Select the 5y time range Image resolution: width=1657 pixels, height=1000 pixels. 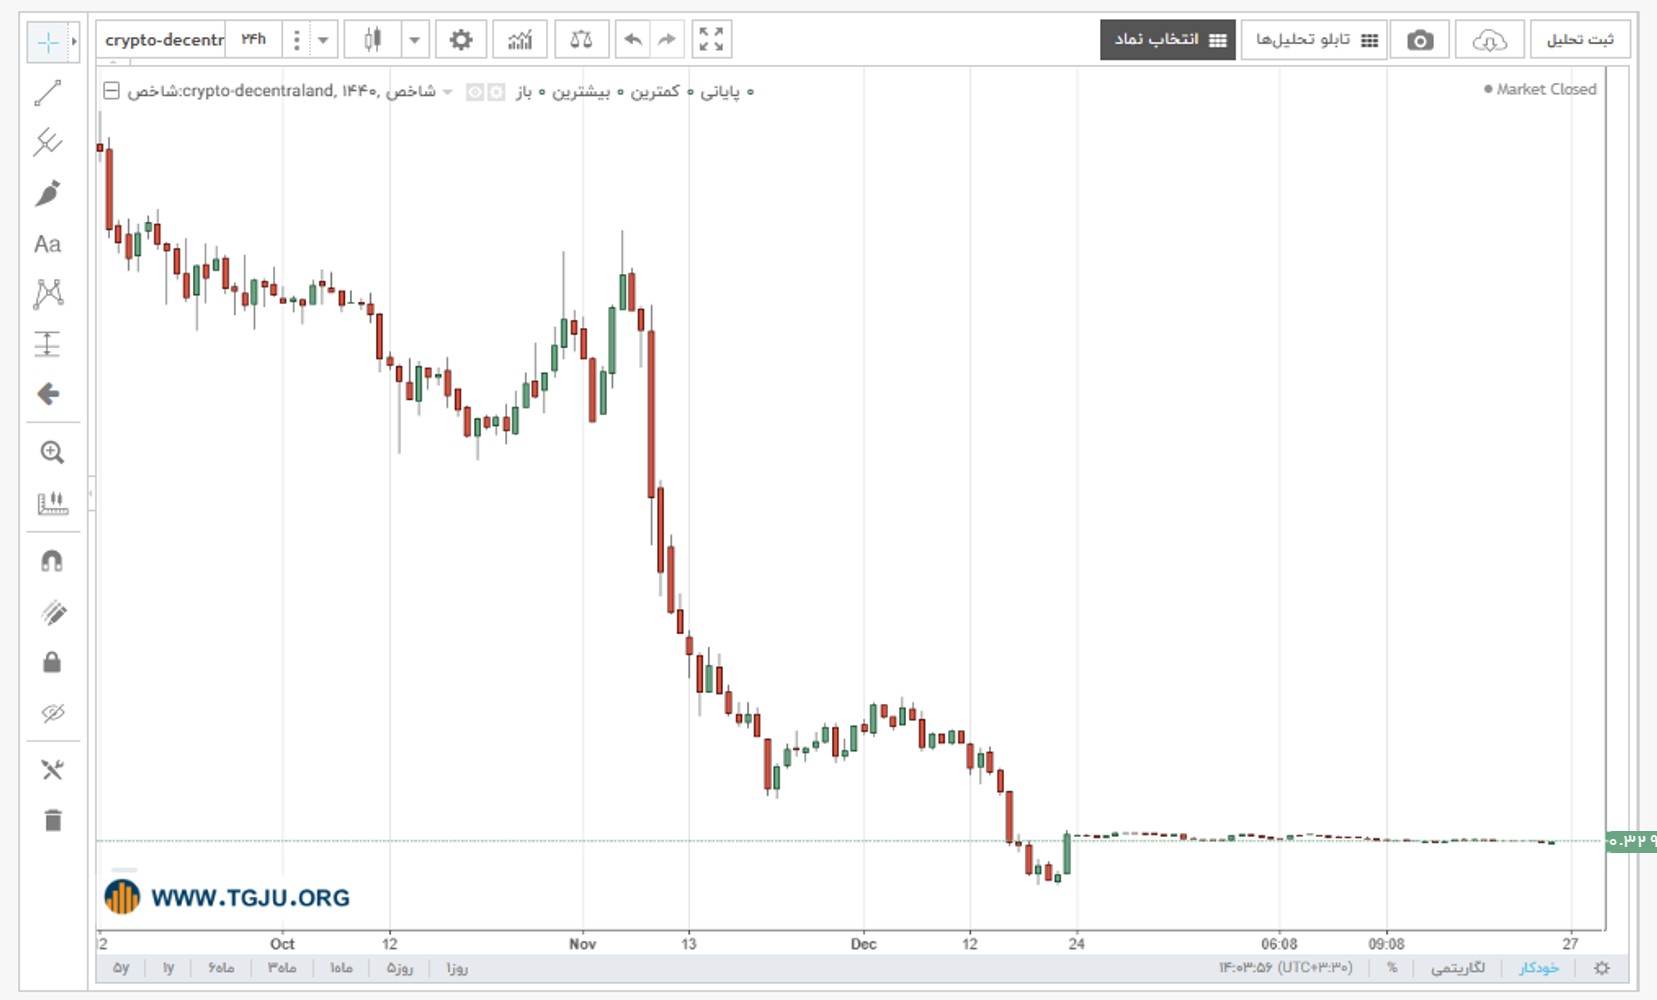coord(121,968)
